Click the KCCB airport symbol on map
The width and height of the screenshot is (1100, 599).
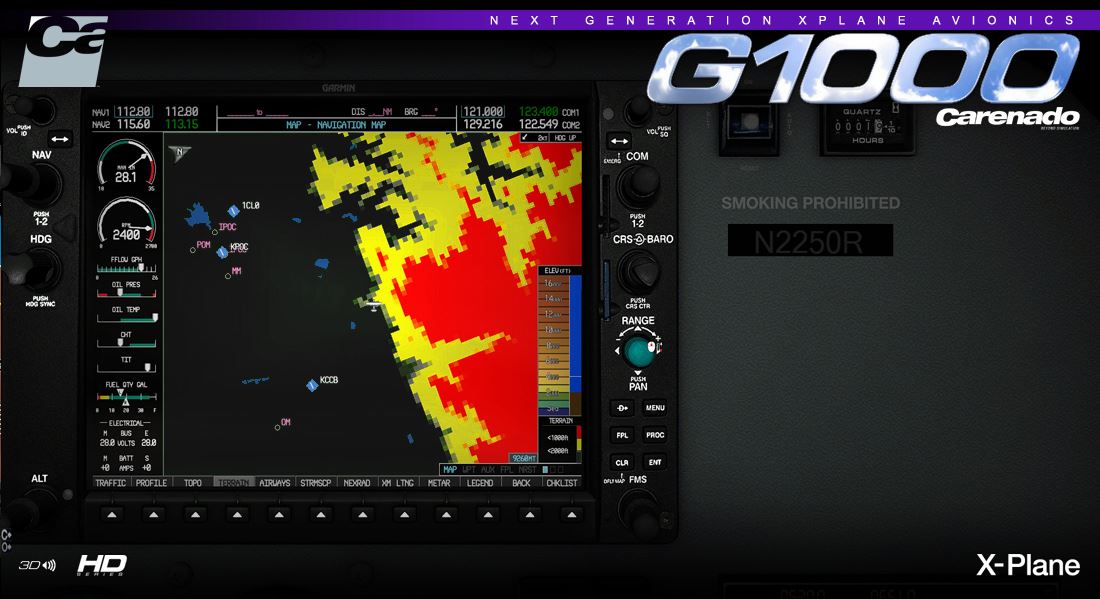[x=312, y=385]
